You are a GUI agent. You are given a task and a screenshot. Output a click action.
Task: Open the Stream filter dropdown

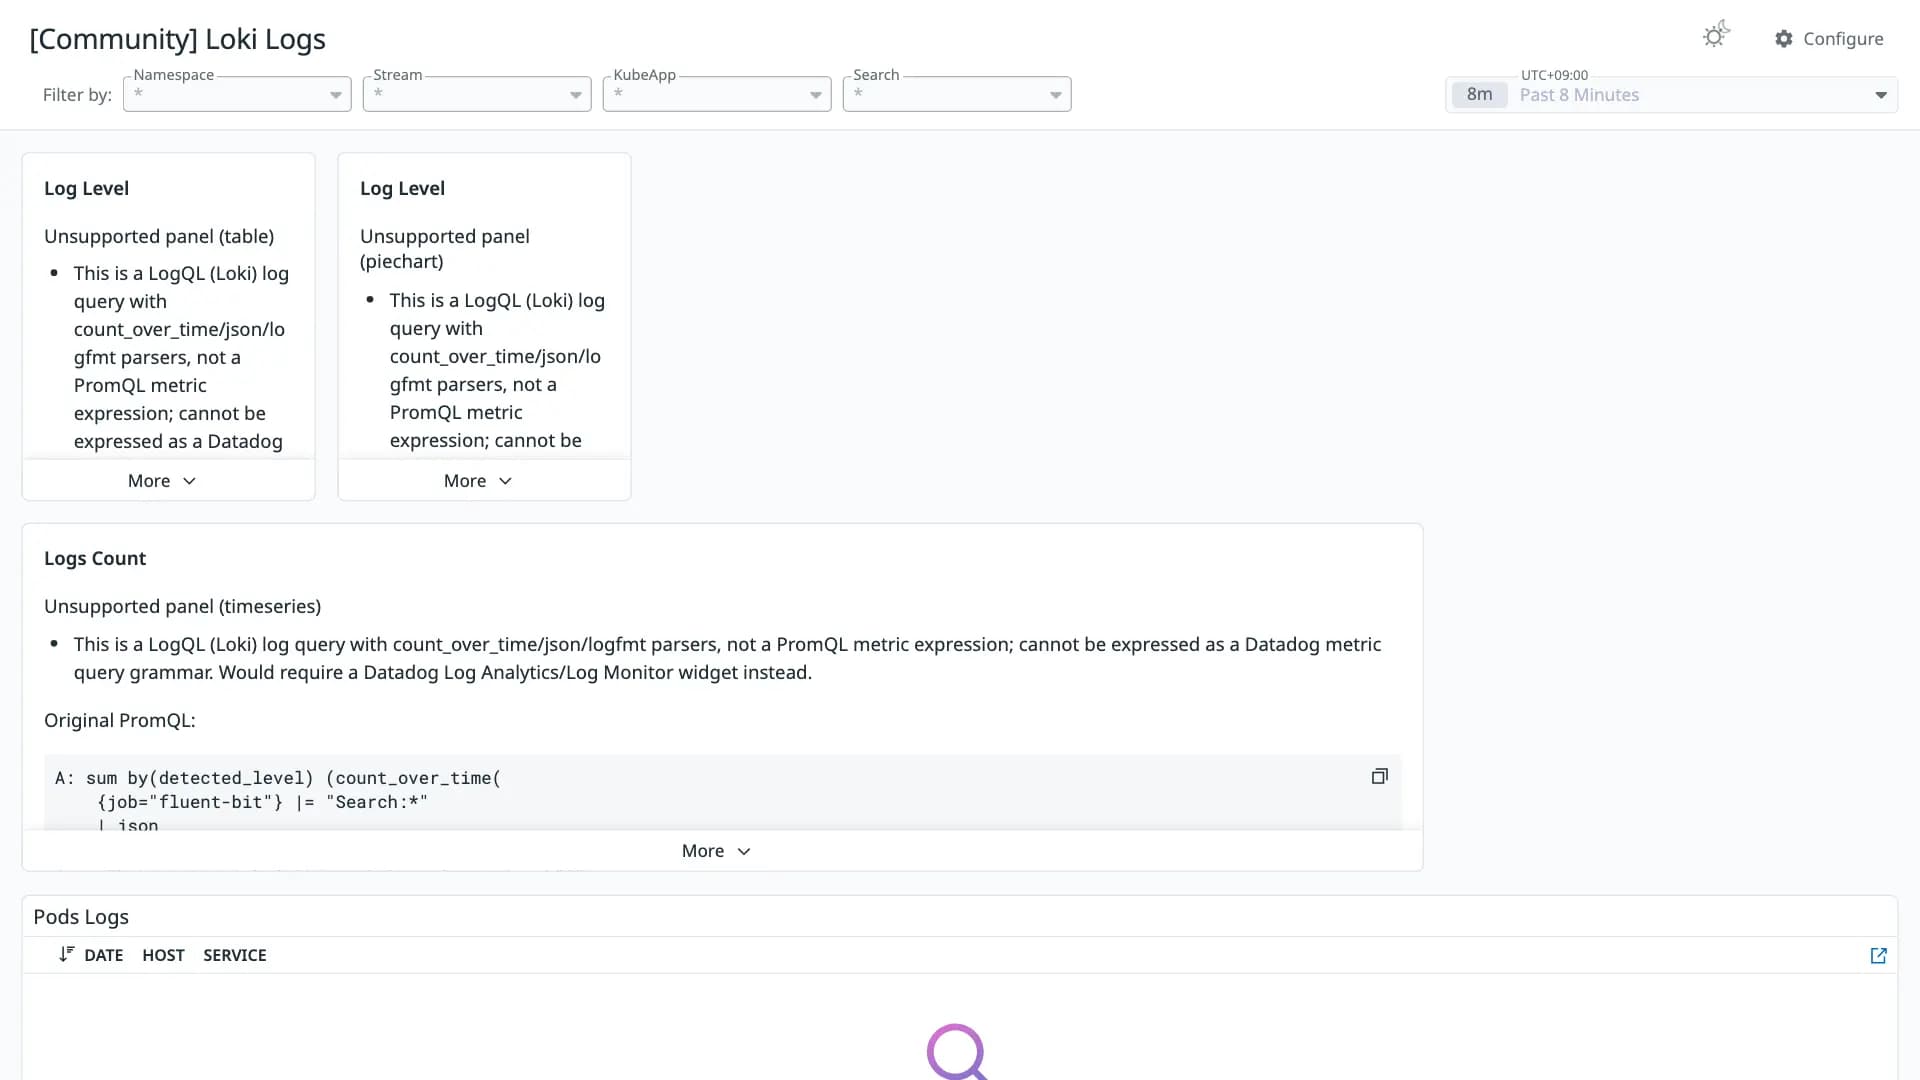click(x=477, y=94)
